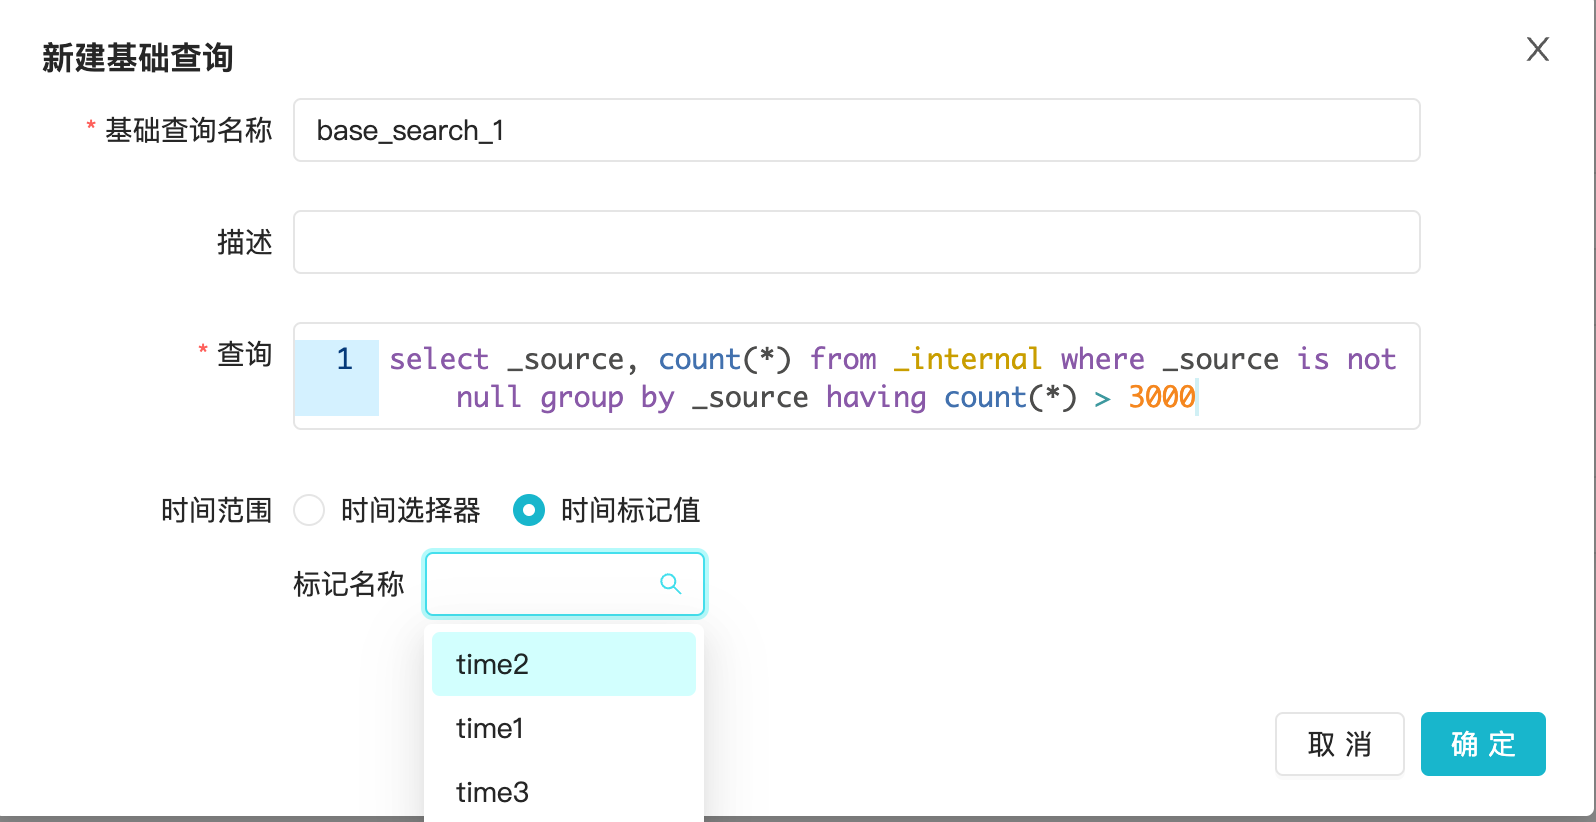The image size is (1596, 822).
Task: Choose time2 from the dropdown list
Action: [564, 664]
